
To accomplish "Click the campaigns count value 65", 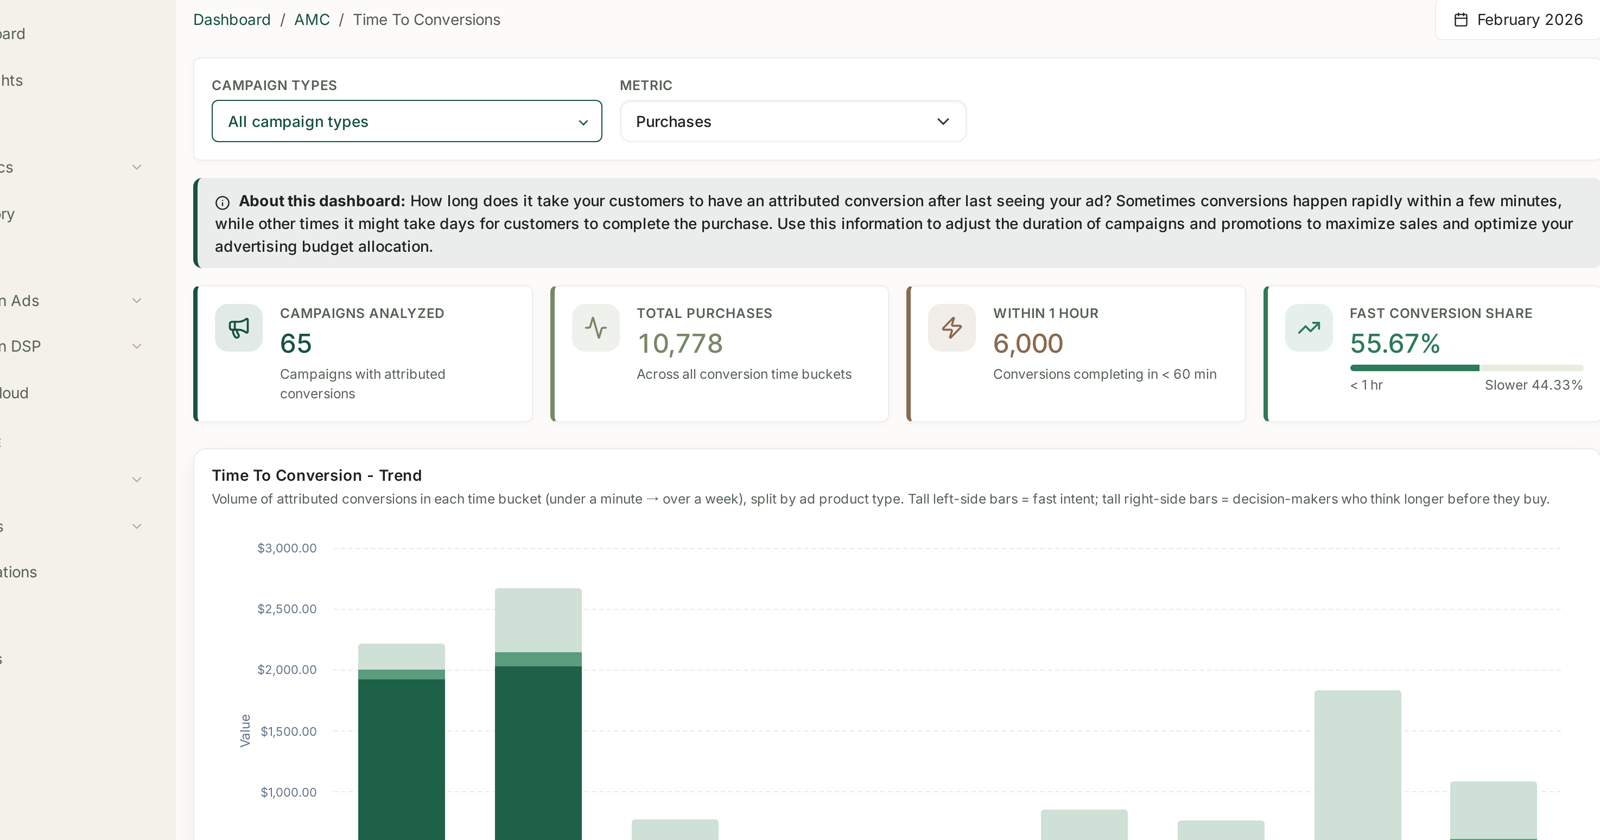I will [296, 343].
